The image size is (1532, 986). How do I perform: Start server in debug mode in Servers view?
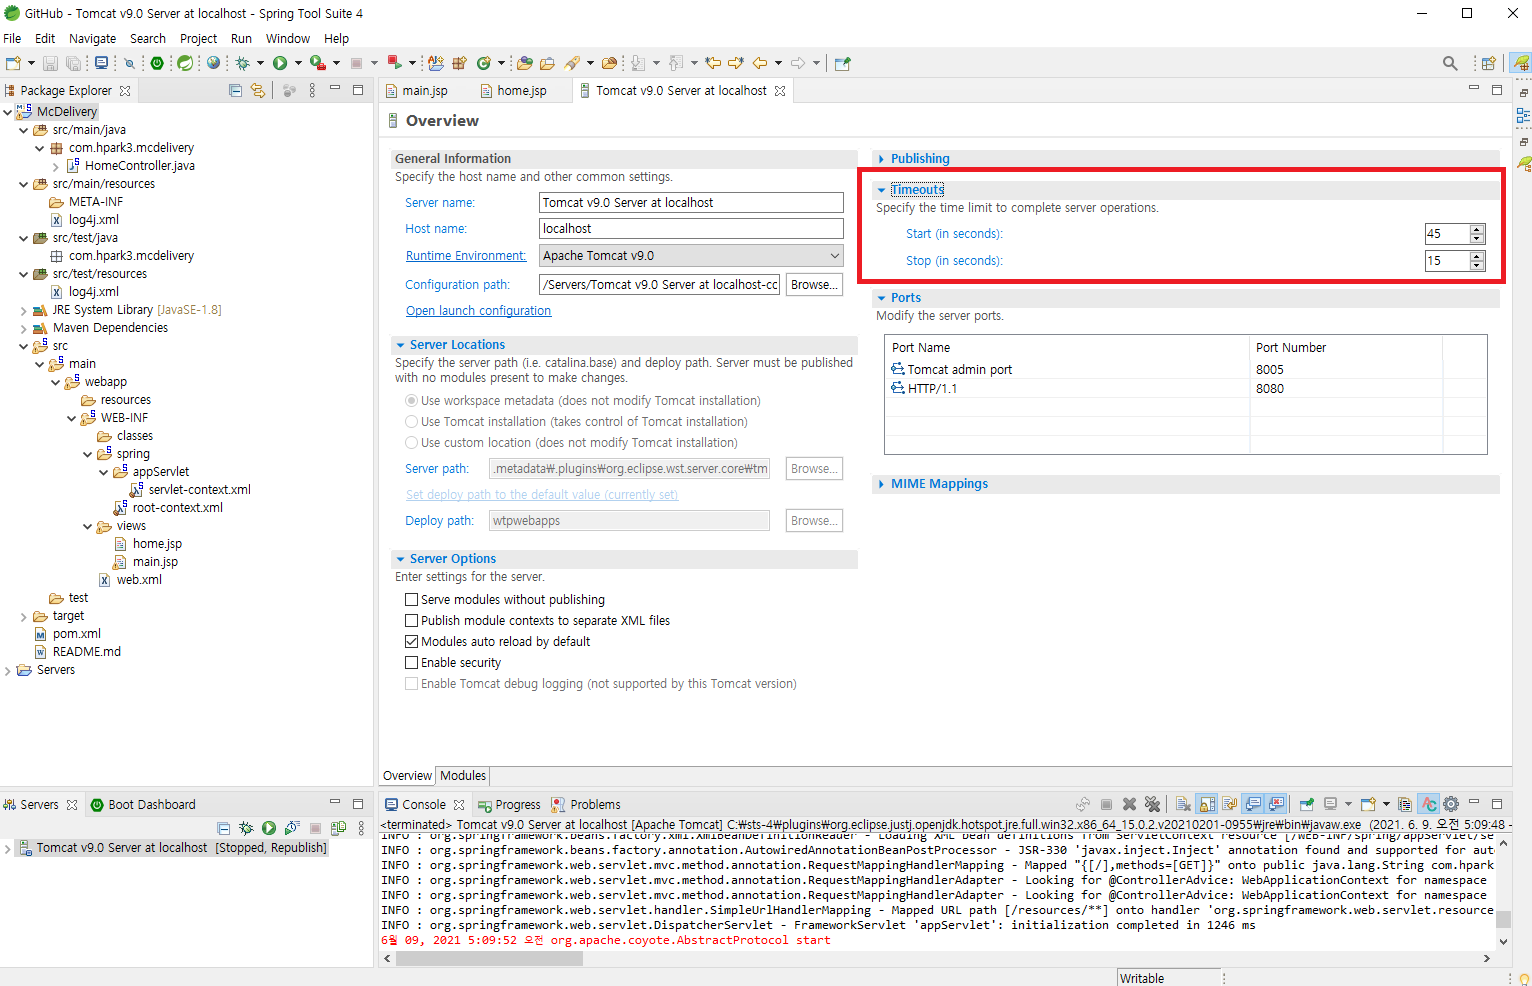[246, 828]
